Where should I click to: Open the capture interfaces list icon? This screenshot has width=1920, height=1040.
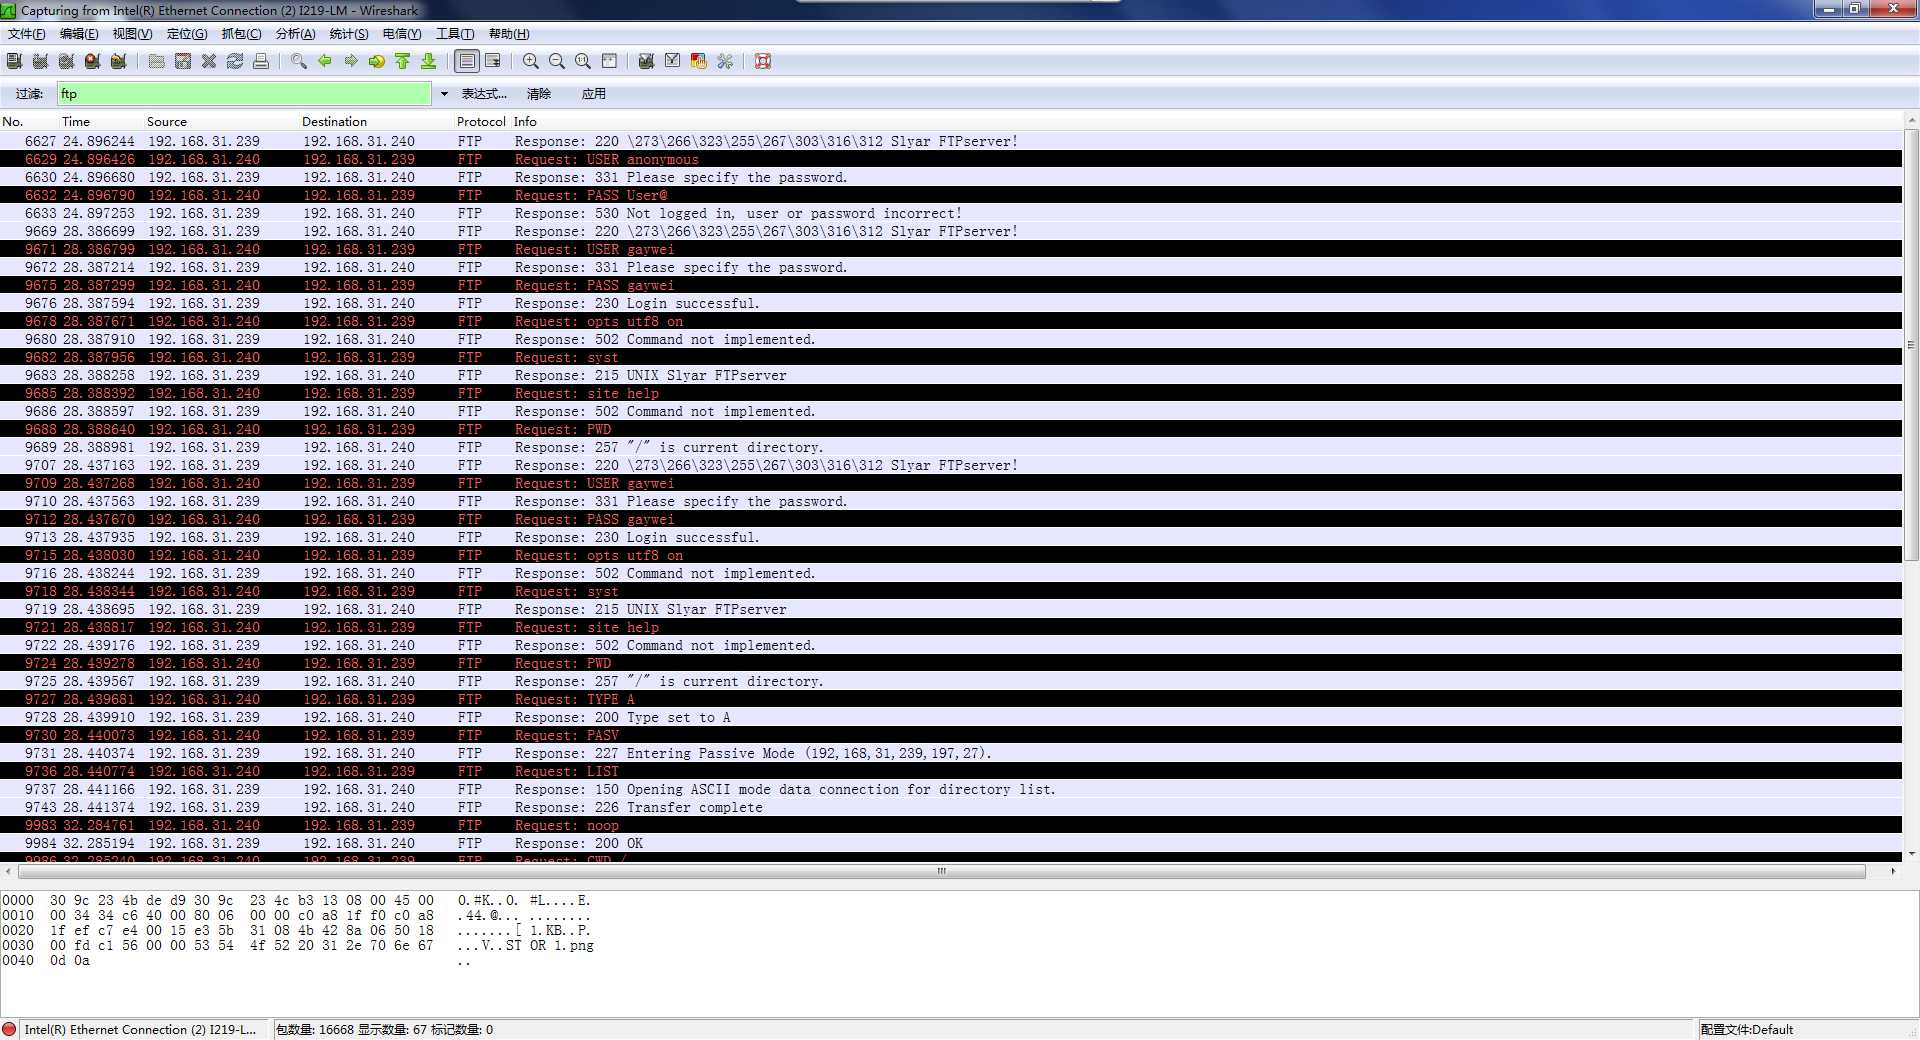point(14,61)
